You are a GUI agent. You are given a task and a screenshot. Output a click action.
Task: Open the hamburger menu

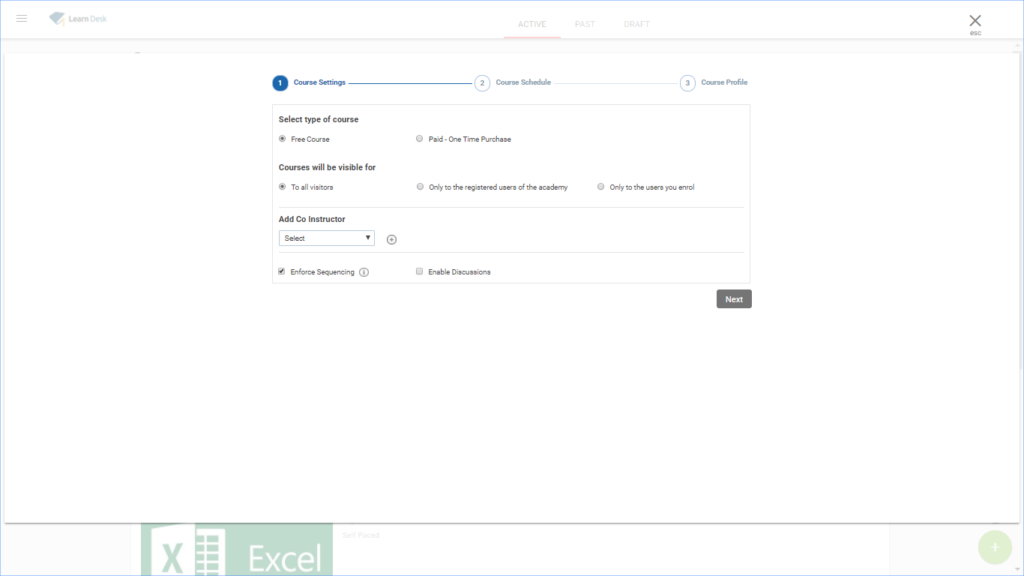tap(22, 19)
